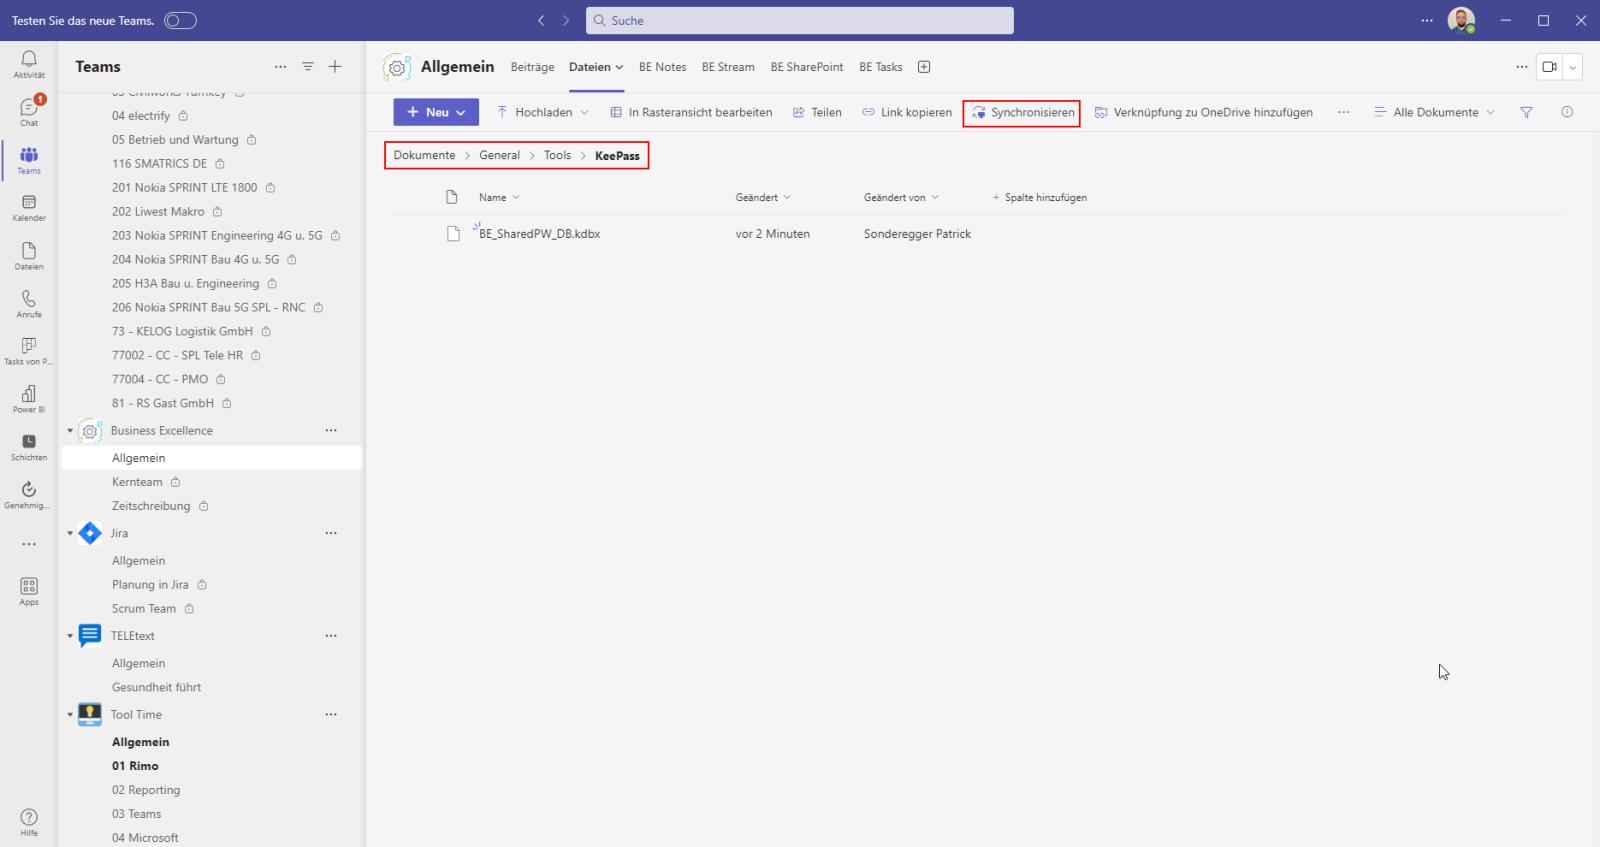Switch to the BE SharePoint tab
1600x847 pixels.
pyautogui.click(x=807, y=67)
